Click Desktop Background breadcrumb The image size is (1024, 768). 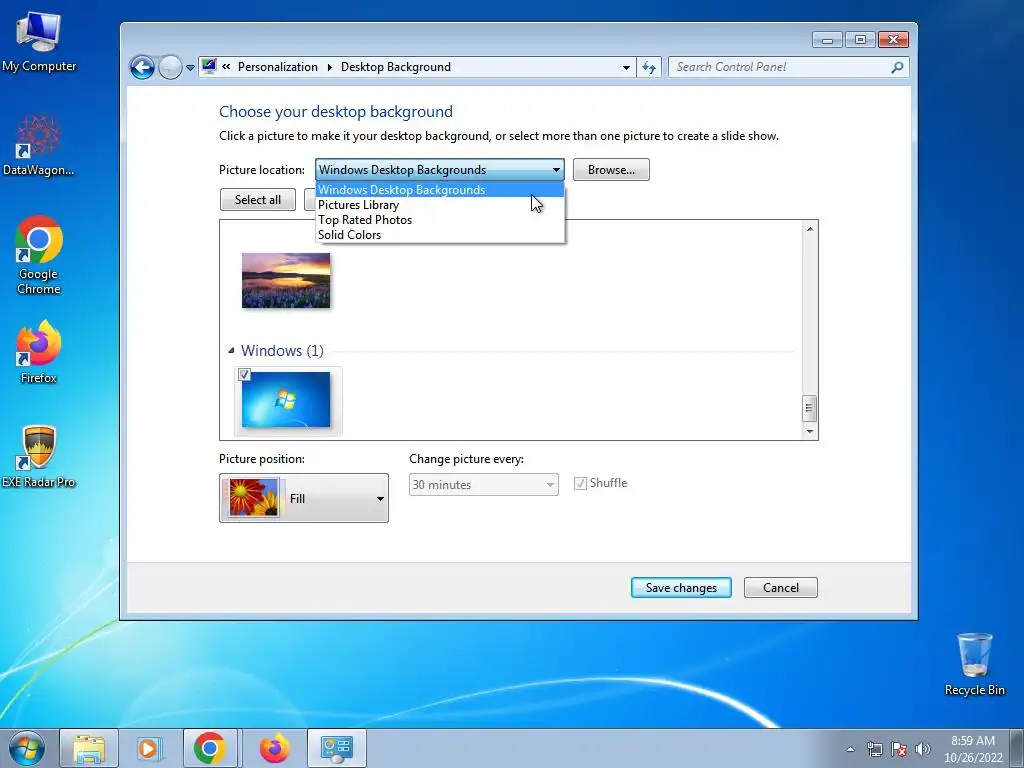pyautogui.click(x=396, y=67)
